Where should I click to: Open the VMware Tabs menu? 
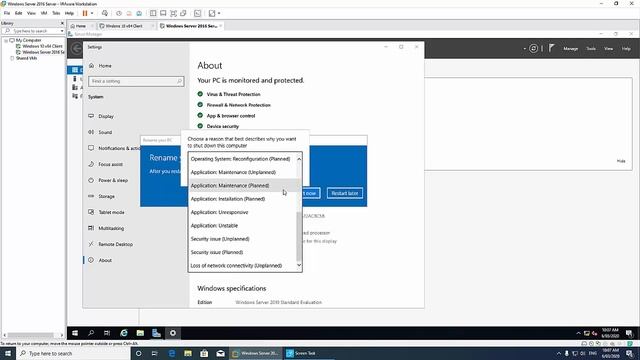coord(56,13)
